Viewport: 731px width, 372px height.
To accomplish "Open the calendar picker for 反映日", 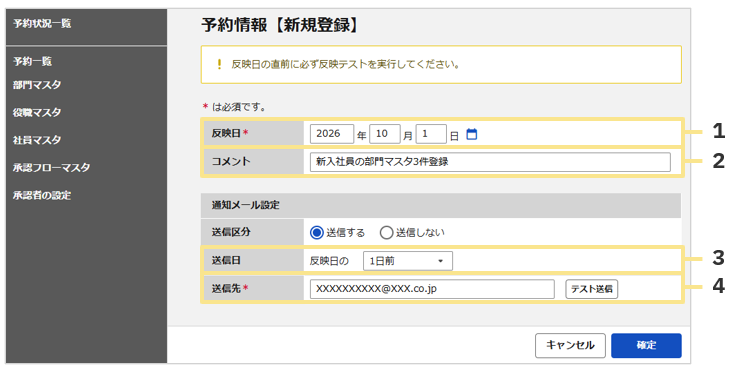I will pyautogui.click(x=472, y=134).
